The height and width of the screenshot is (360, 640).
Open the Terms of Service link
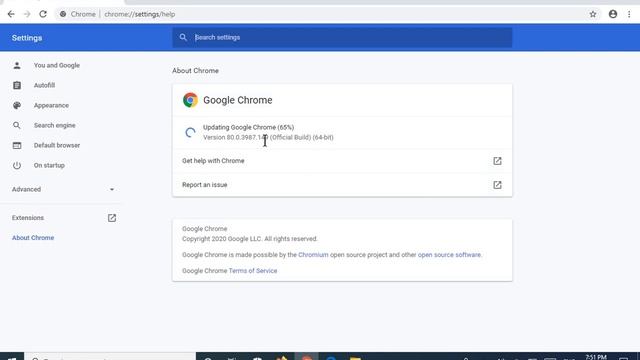pos(253,271)
